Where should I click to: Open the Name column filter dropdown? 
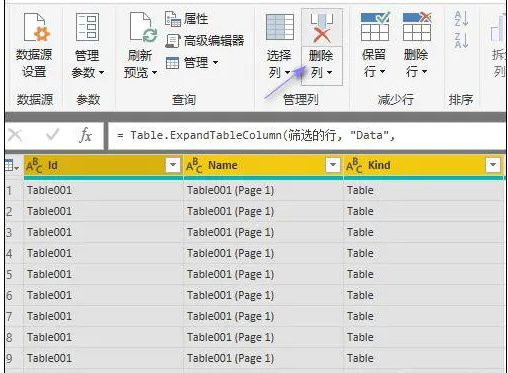coord(333,165)
